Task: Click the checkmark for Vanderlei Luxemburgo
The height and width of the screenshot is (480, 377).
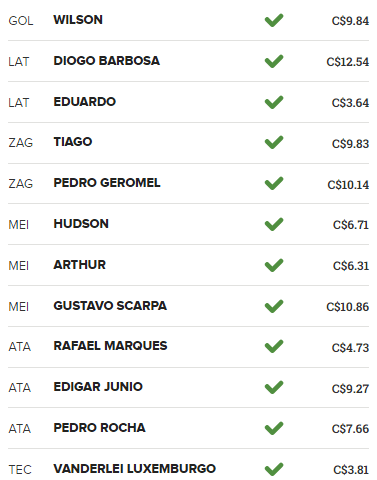Action: pos(274,469)
